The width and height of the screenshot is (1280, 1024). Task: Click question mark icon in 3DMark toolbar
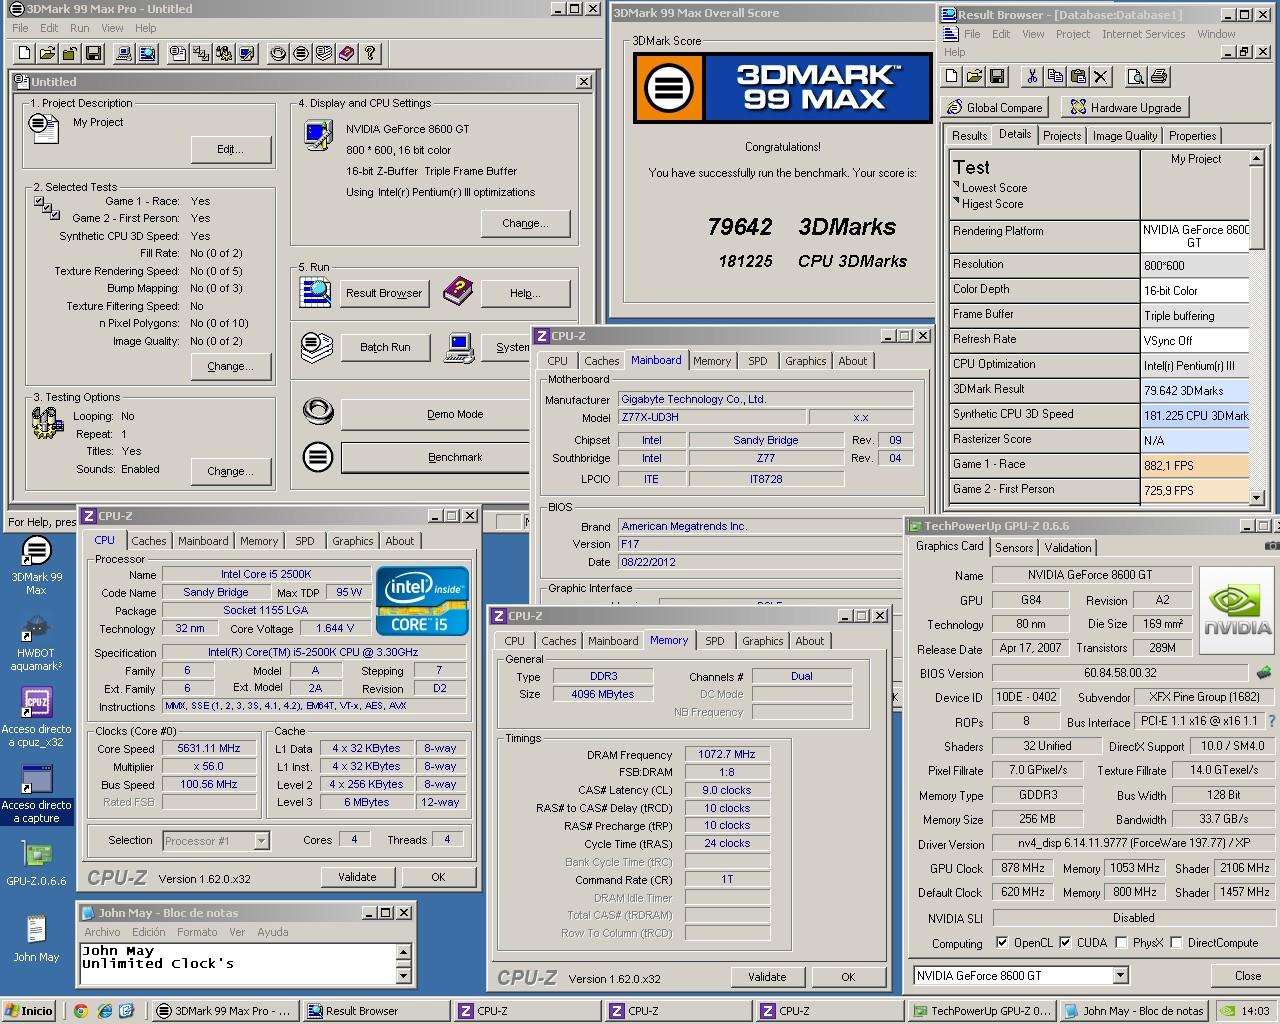click(370, 53)
